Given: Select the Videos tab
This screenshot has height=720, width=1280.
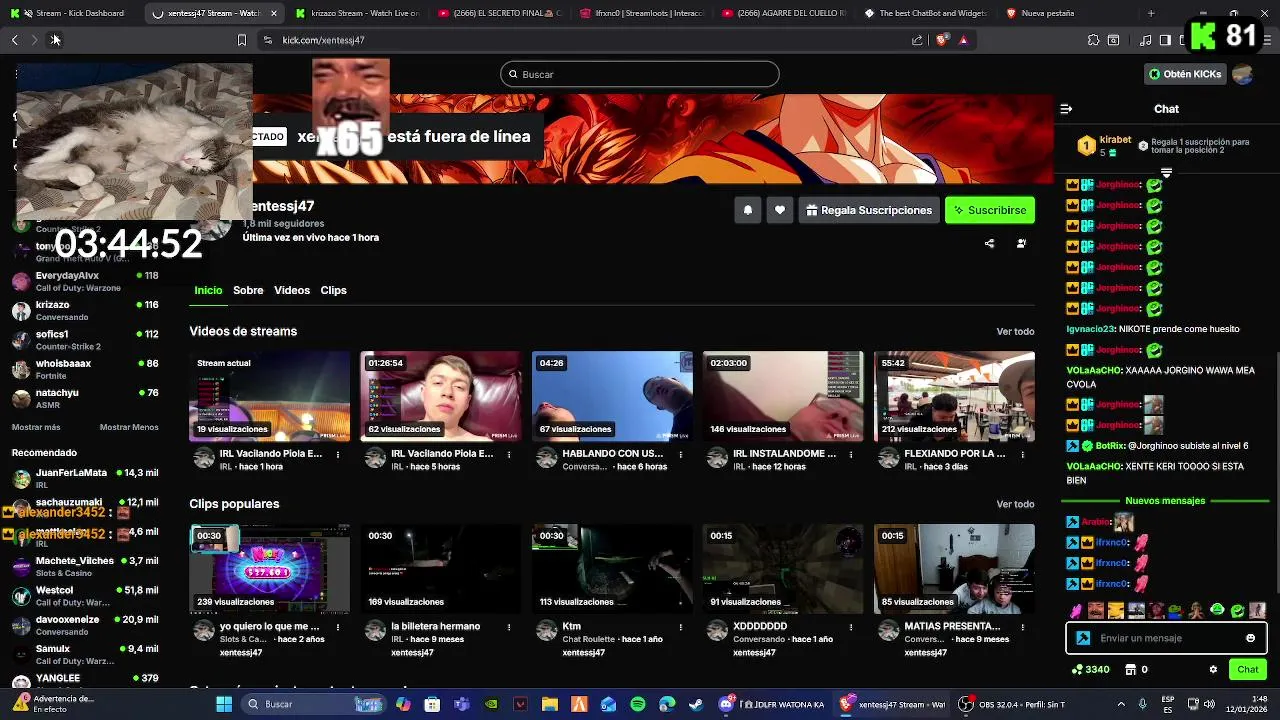Looking at the screenshot, I should pos(292,290).
